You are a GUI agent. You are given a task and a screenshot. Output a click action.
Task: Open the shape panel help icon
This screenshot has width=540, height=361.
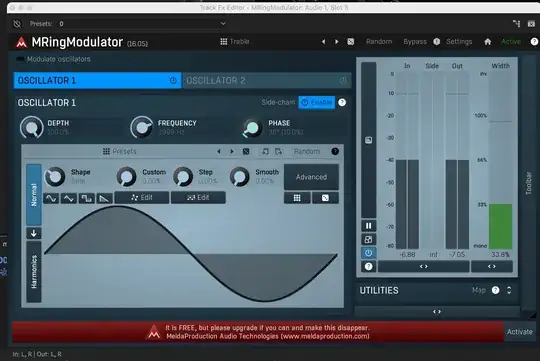click(x=335, y=152)
